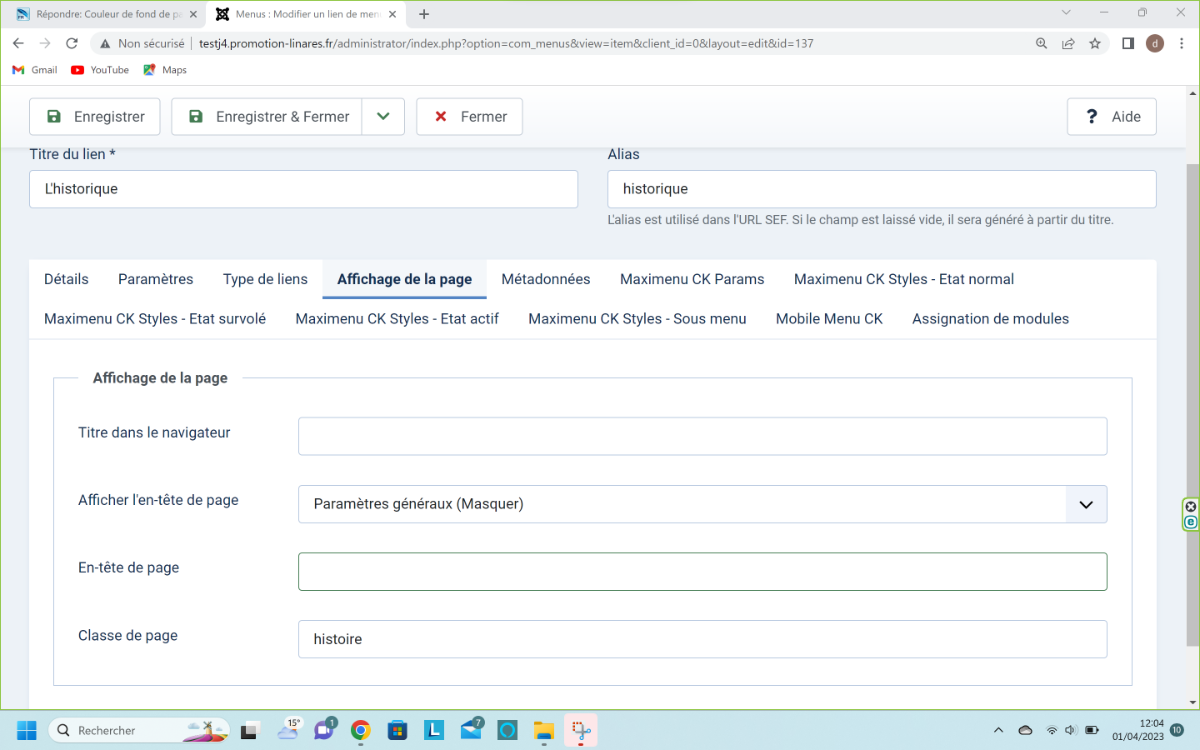Open the Windows Start menu
The width and height of the screenshot is (1200, 750).
point(26,730)
